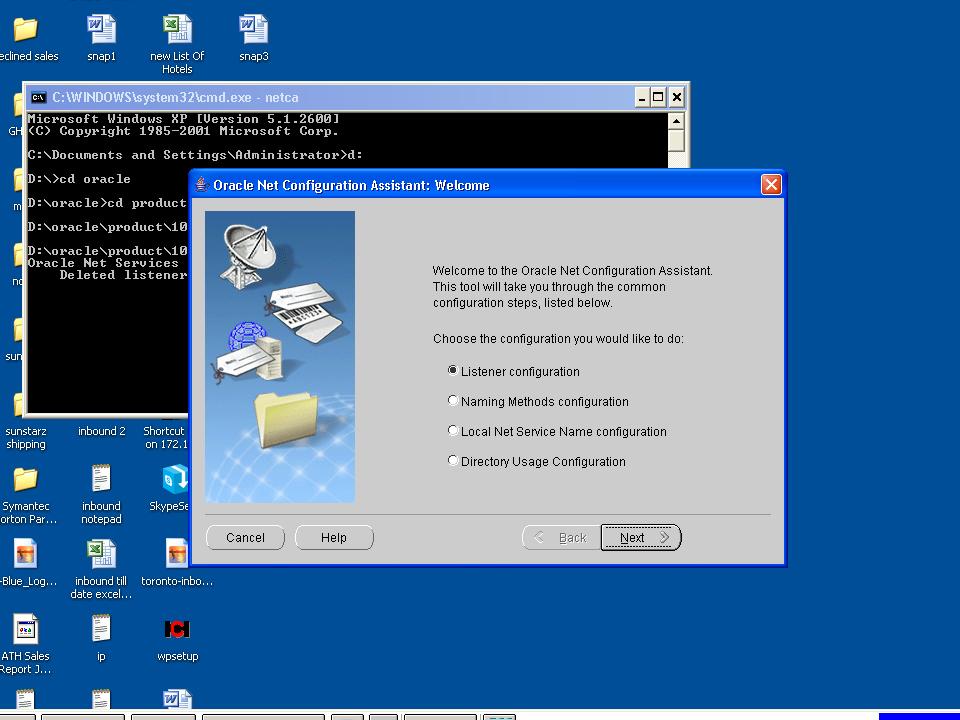Click the Cancel button in Oracle assistant

246,538
